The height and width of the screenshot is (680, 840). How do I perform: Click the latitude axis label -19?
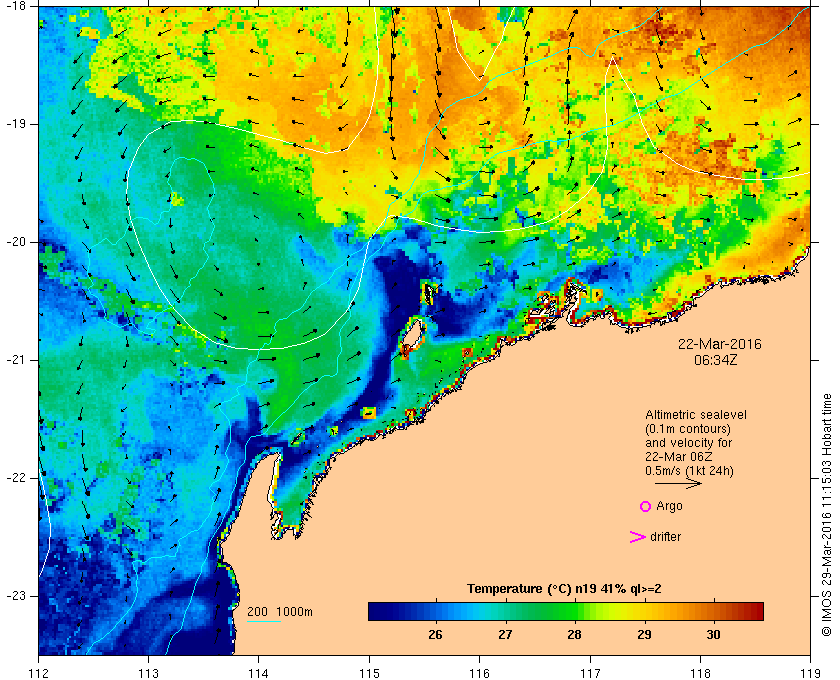click(x=16, y=124)
